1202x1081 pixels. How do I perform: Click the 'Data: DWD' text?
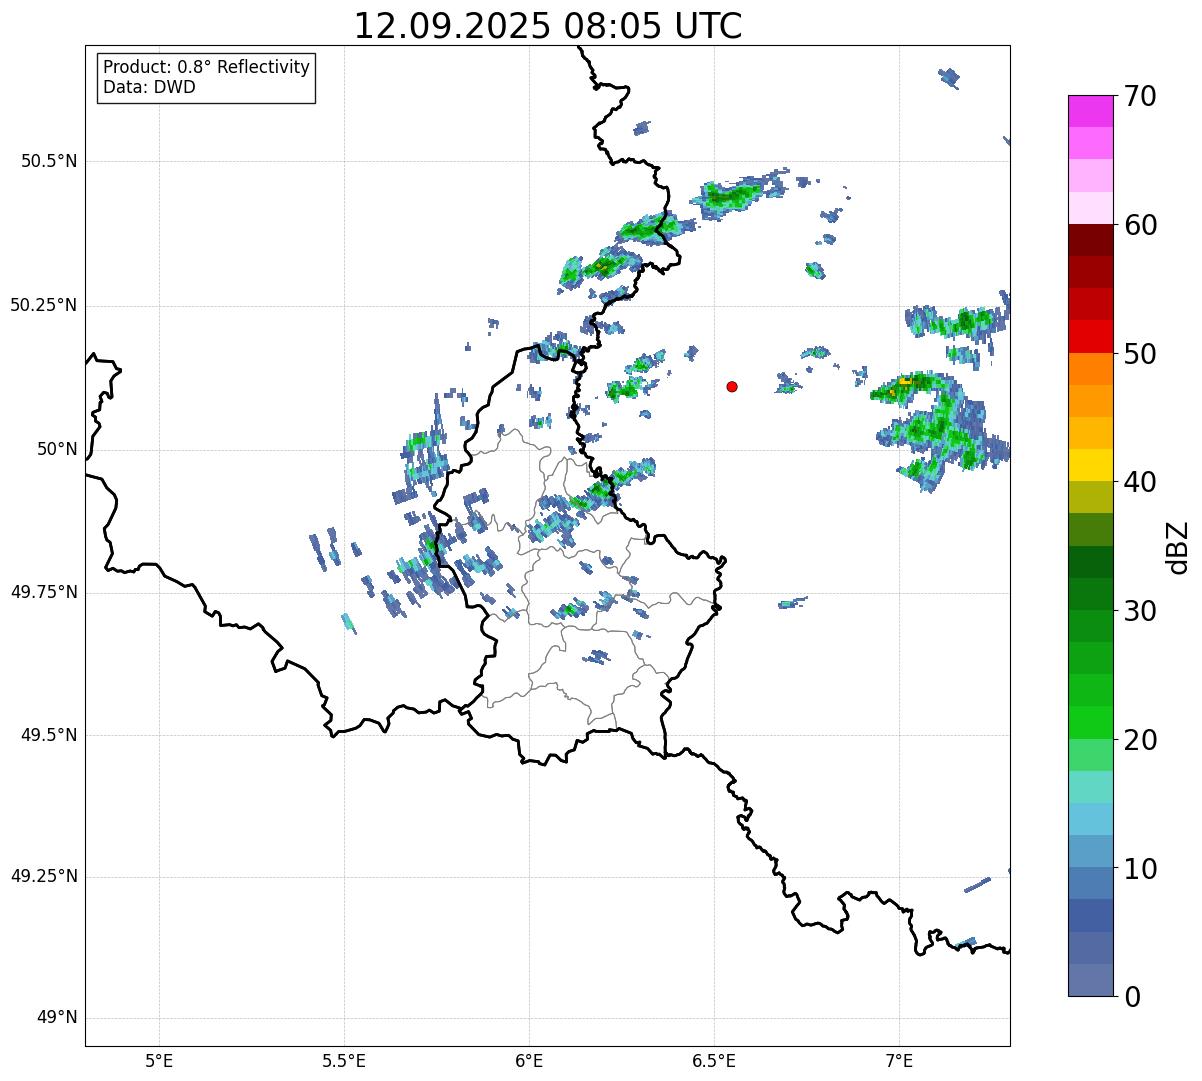click(149, 87)
